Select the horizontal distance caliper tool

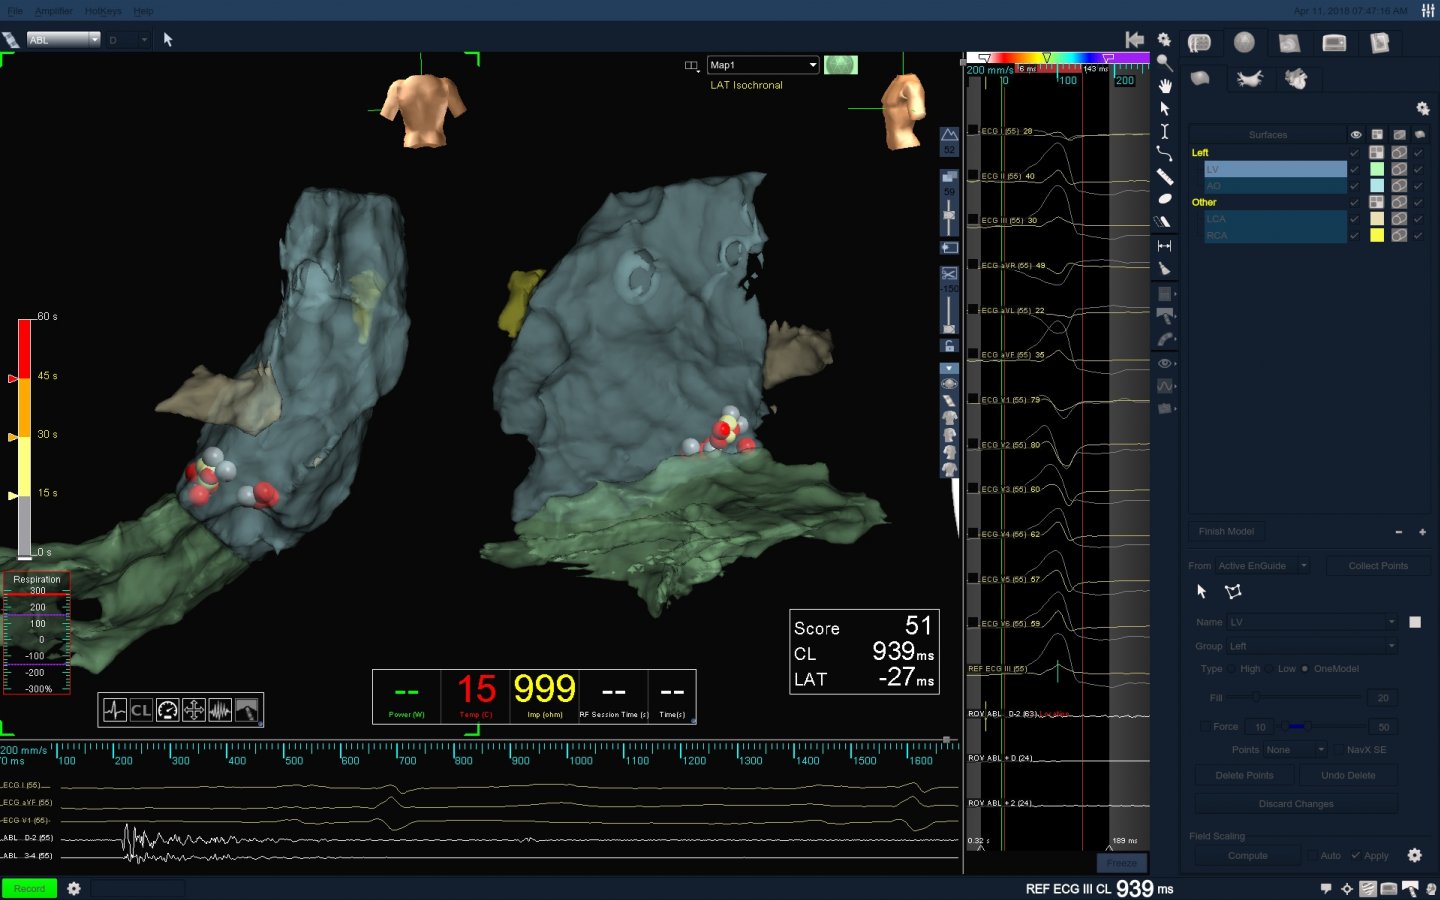(x=1165, y=246)
